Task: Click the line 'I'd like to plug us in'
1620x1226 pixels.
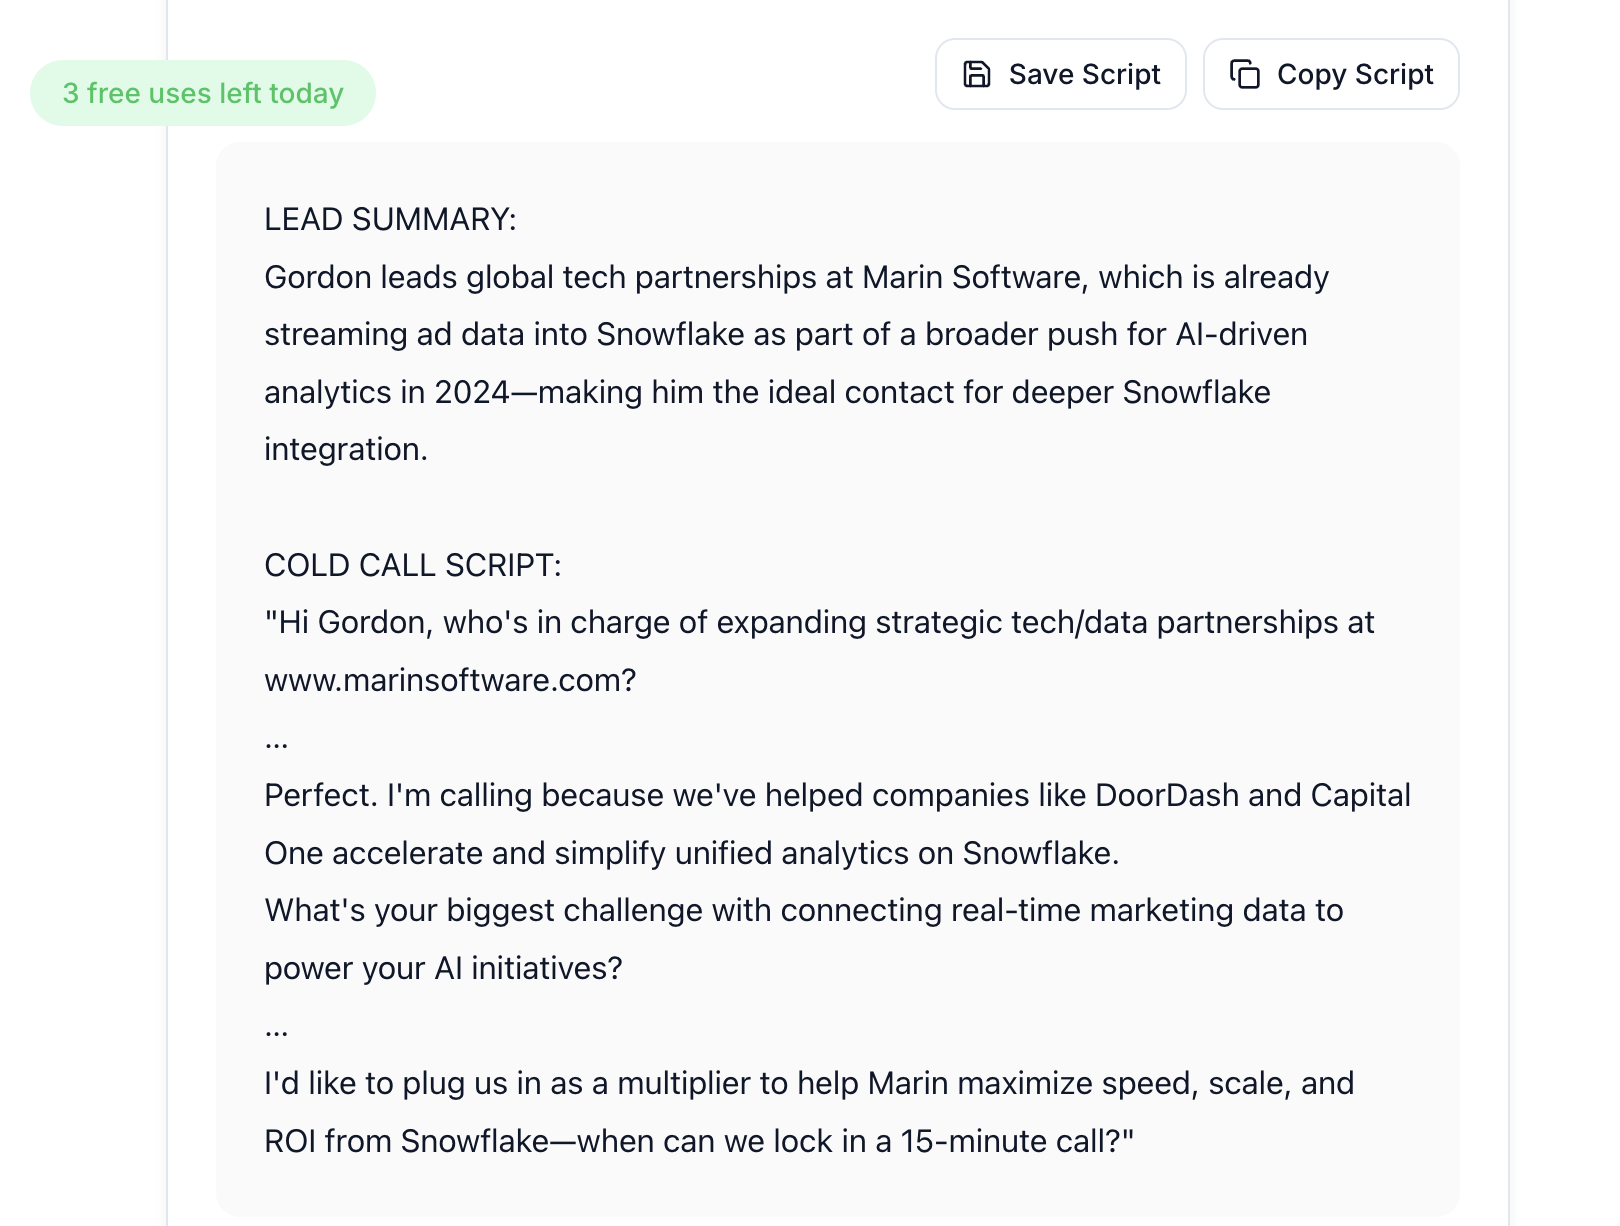Action: pos(809,1083)
